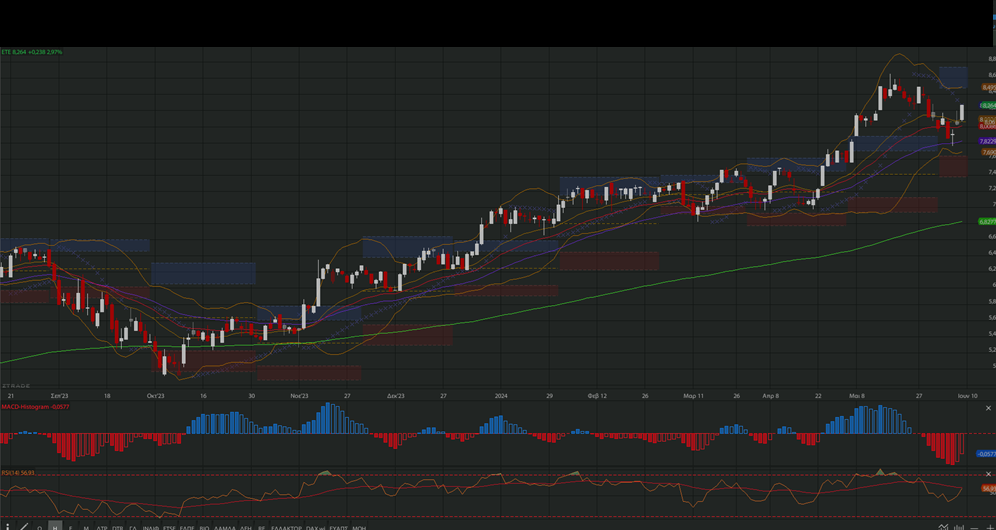996x530 pixels.
Task: Open the DAX symbol tab
Action: point(316,527)
